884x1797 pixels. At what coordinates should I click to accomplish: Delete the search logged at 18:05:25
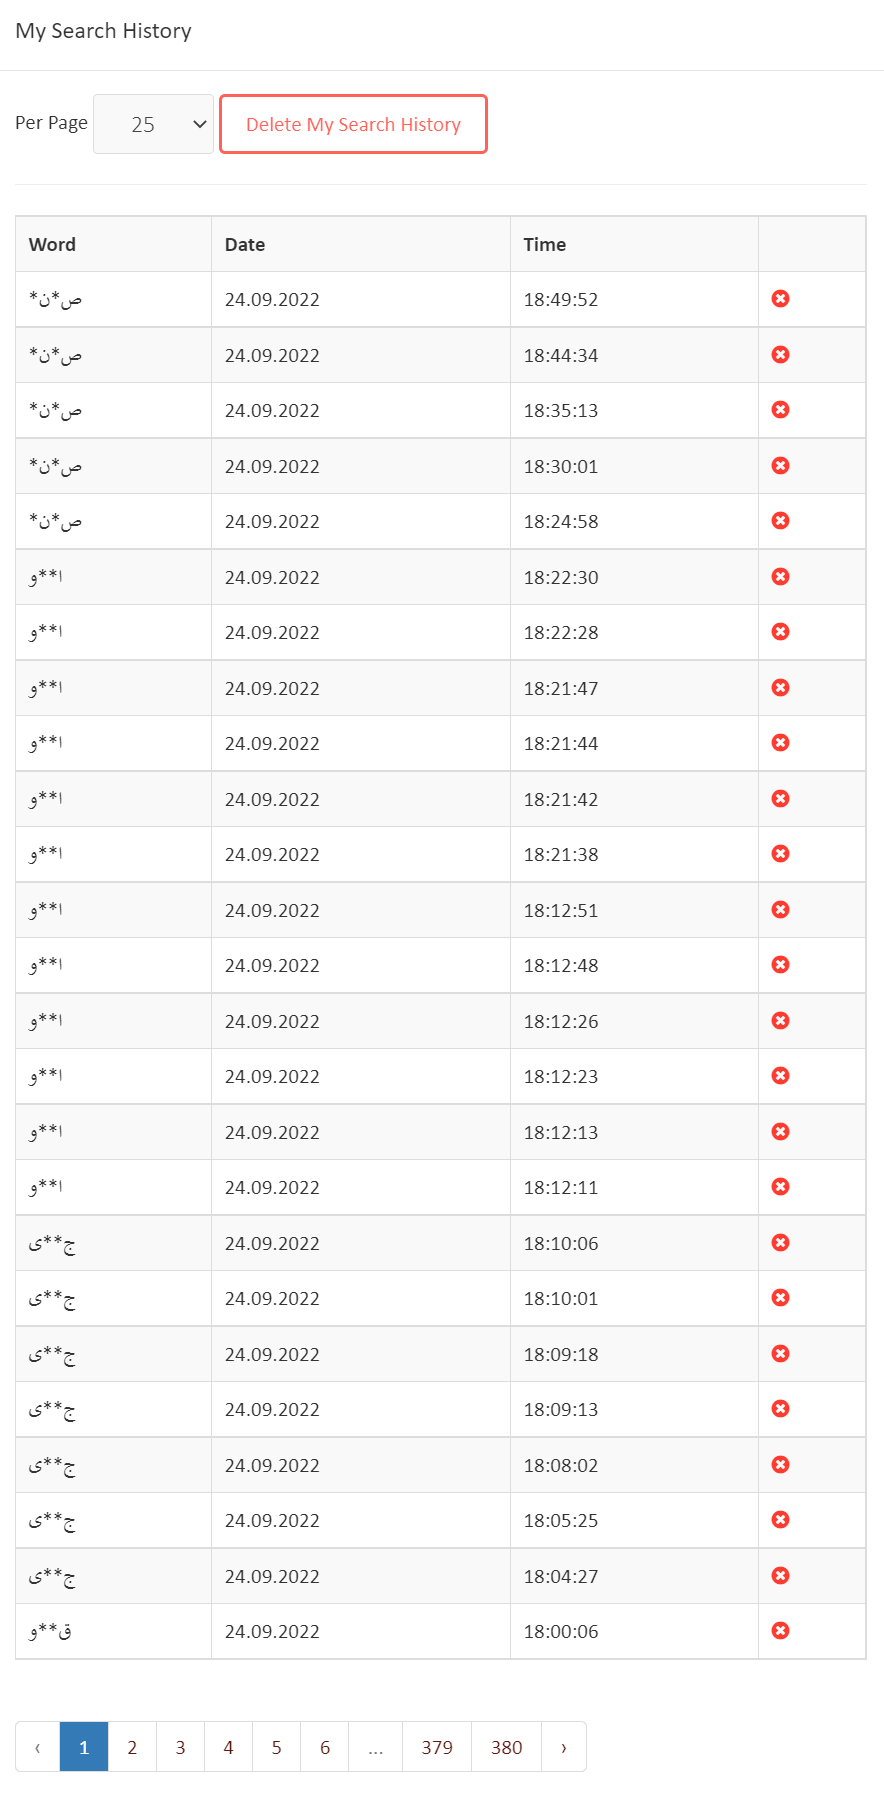[781, 1520]
